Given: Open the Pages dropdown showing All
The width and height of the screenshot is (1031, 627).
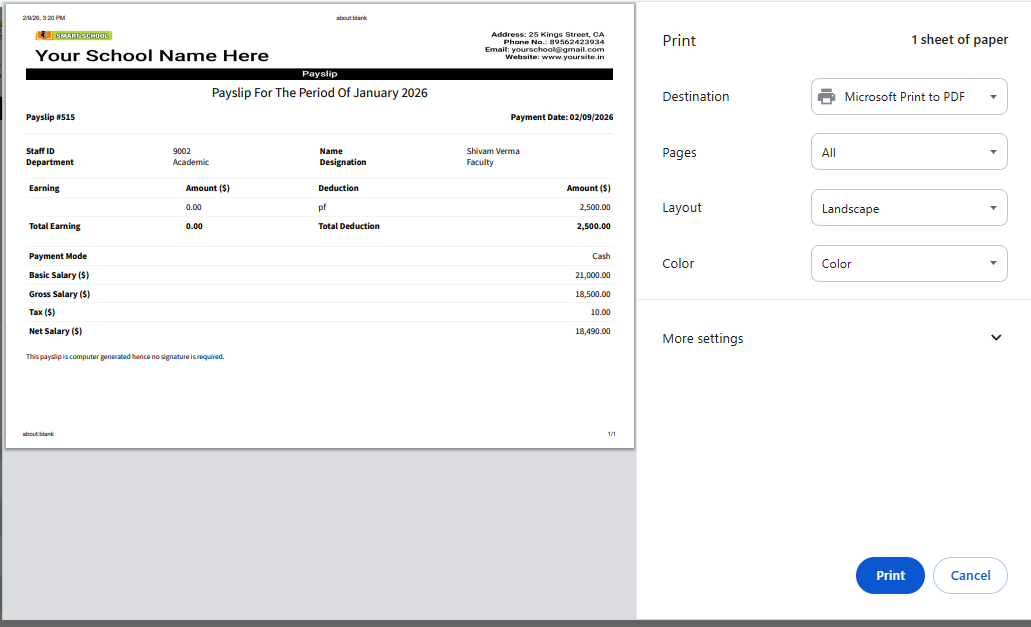Looking at the screenshot, I should click(907, 151).
